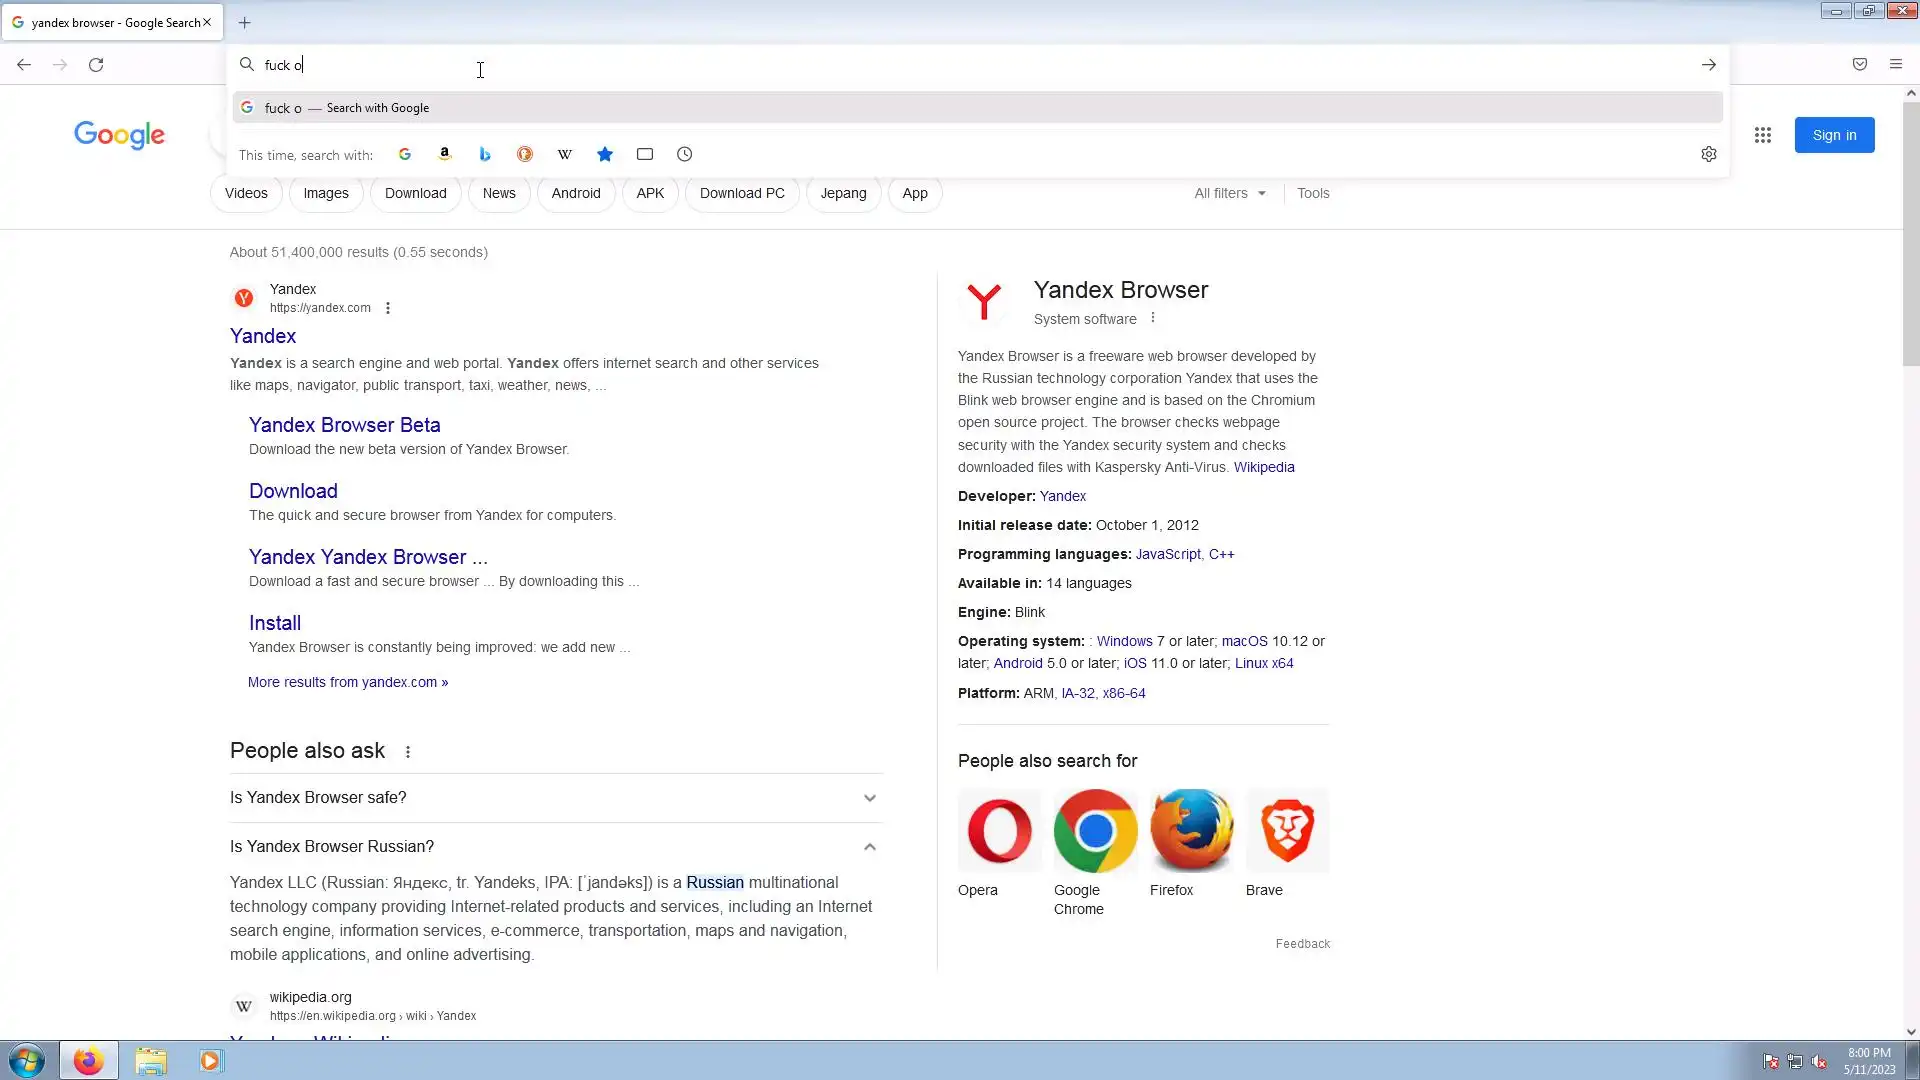Open 'More results from yandex.com' link
This screenshot has height=1080, width=1920.
(348, 682)
